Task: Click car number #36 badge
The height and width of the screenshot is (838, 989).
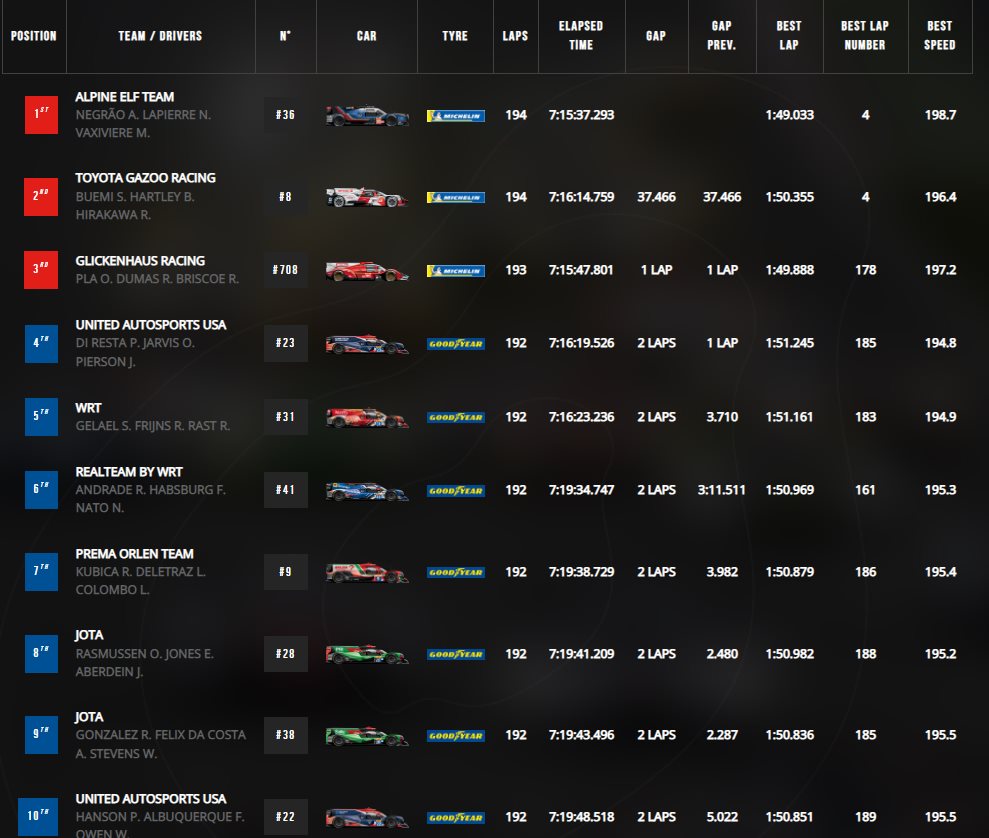Action: click(x=286, y=115)
